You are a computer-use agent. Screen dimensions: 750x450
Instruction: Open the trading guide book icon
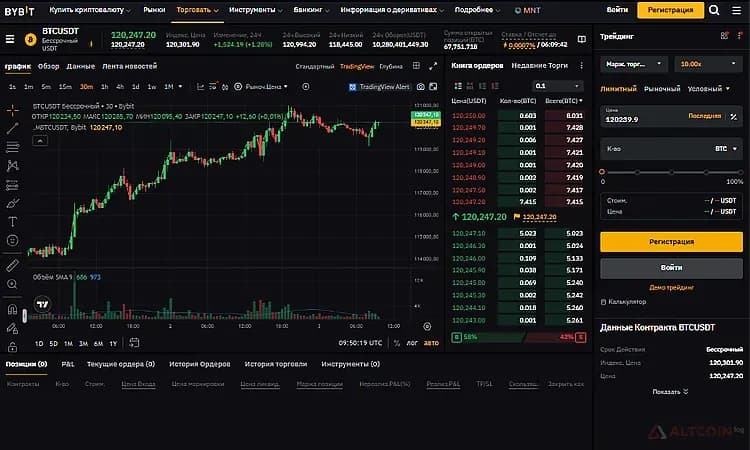click(582, 39)
